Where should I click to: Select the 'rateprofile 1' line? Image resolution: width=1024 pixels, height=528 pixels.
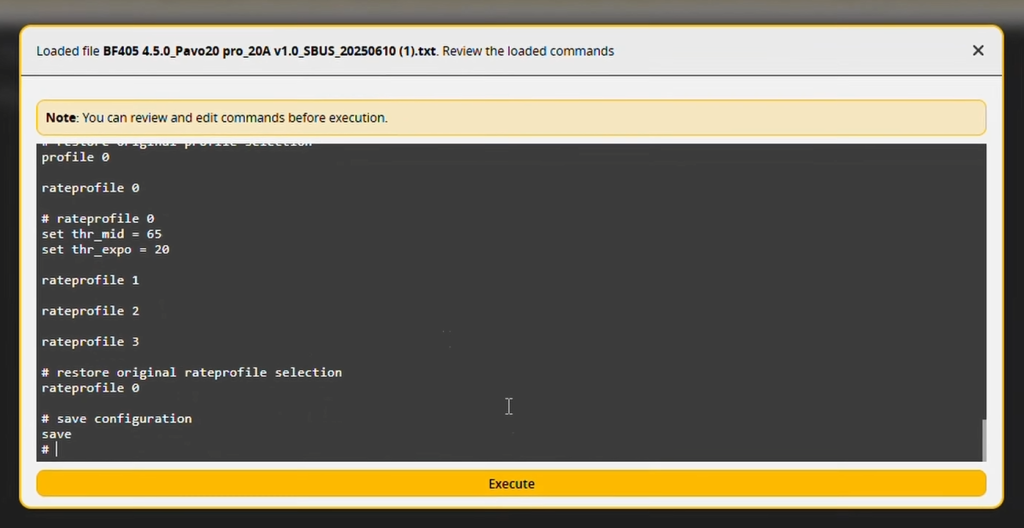[x=90, y=280]
